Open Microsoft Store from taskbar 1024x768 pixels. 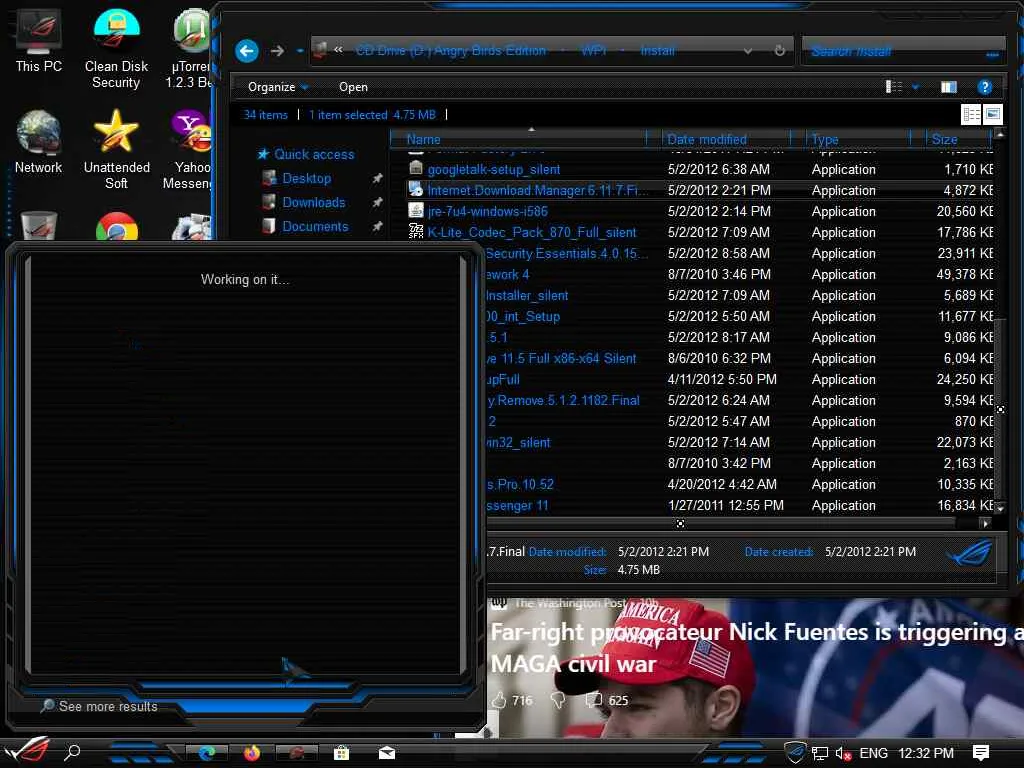[x=341, y=753]
